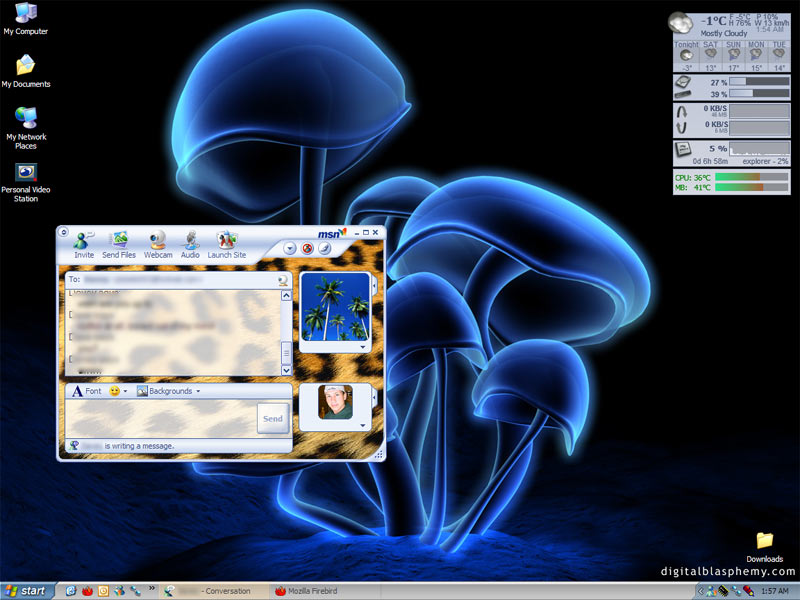
Task: Click the Mozilla Firebird quick launch icon
Action: 87,591
